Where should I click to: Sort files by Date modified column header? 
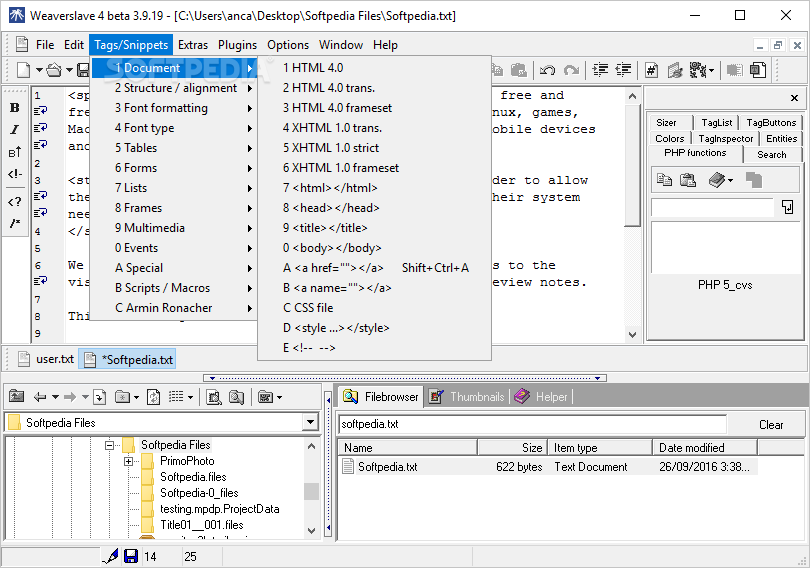705,448
